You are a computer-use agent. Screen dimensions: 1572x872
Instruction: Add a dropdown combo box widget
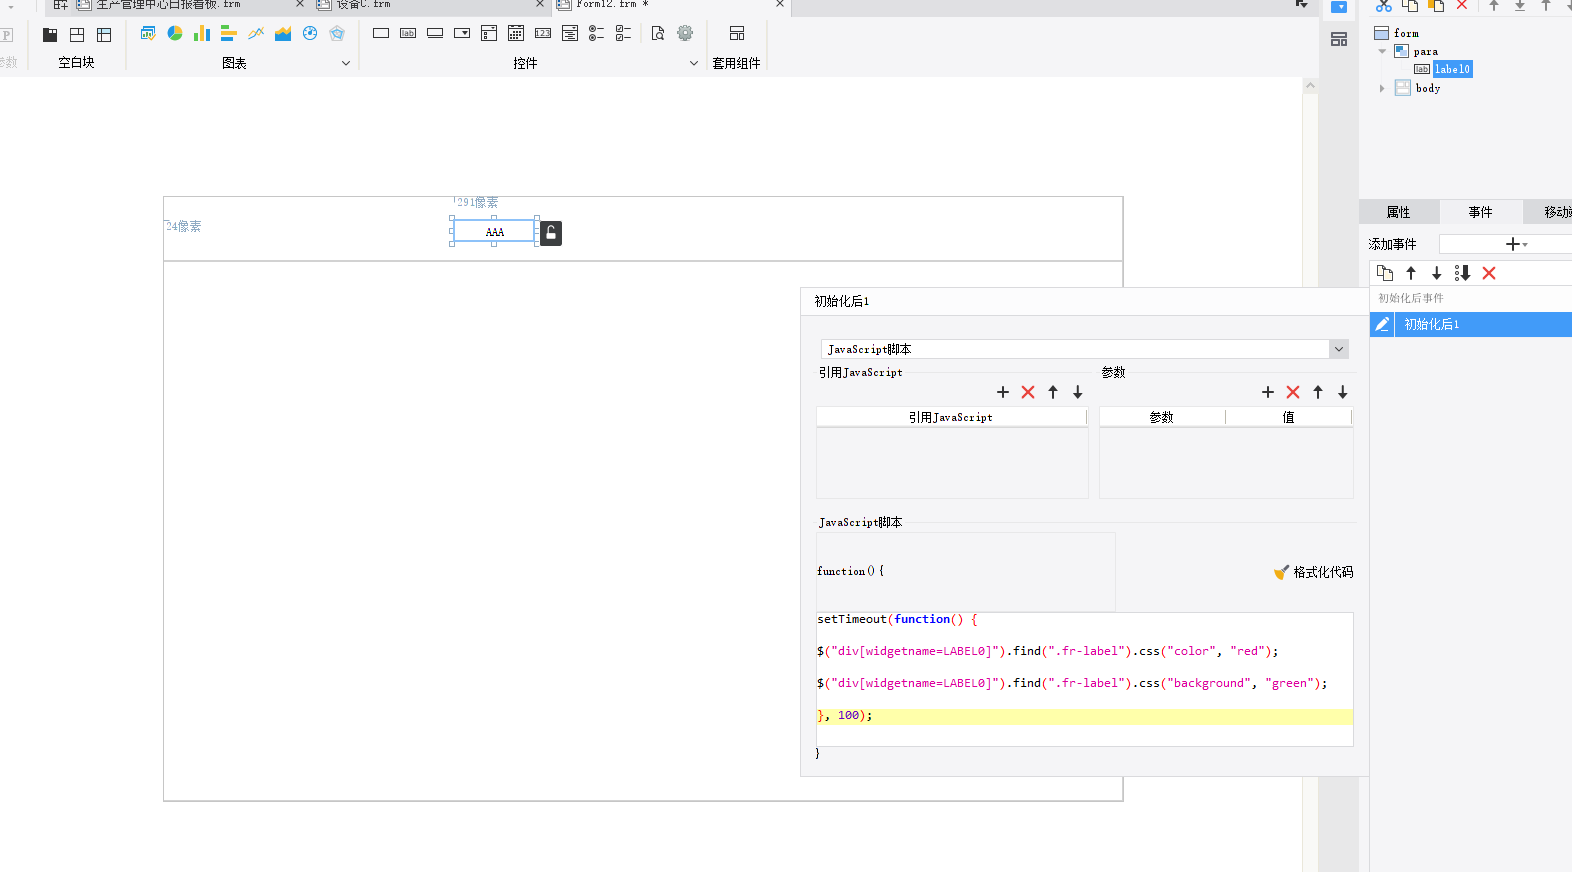(x=462, y=33)
